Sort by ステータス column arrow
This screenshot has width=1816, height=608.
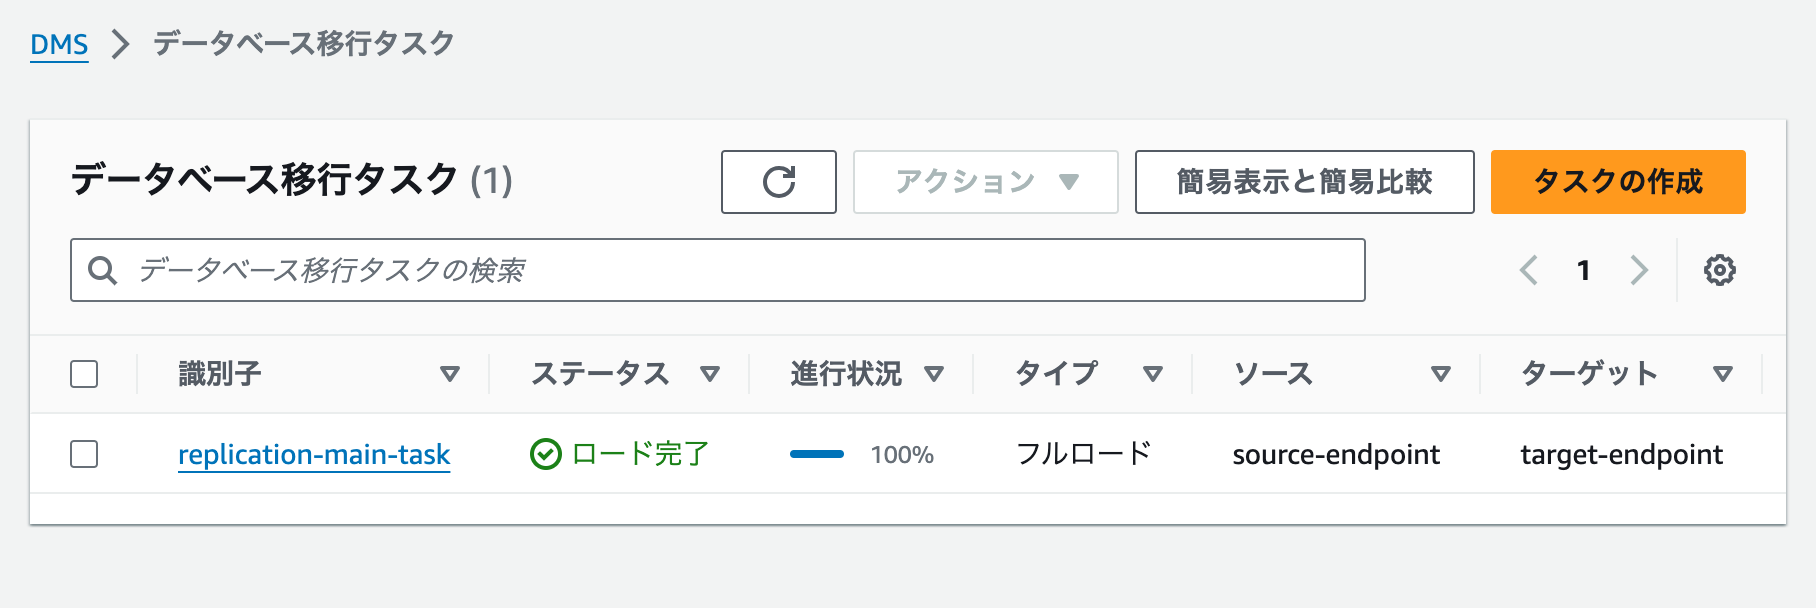click(710, 374)
